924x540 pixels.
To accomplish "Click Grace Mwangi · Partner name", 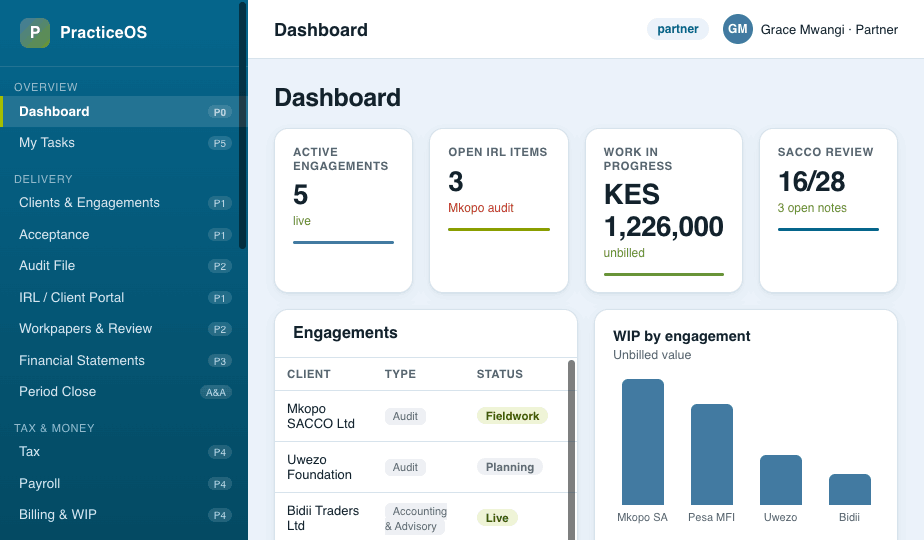I will [829, 29].
